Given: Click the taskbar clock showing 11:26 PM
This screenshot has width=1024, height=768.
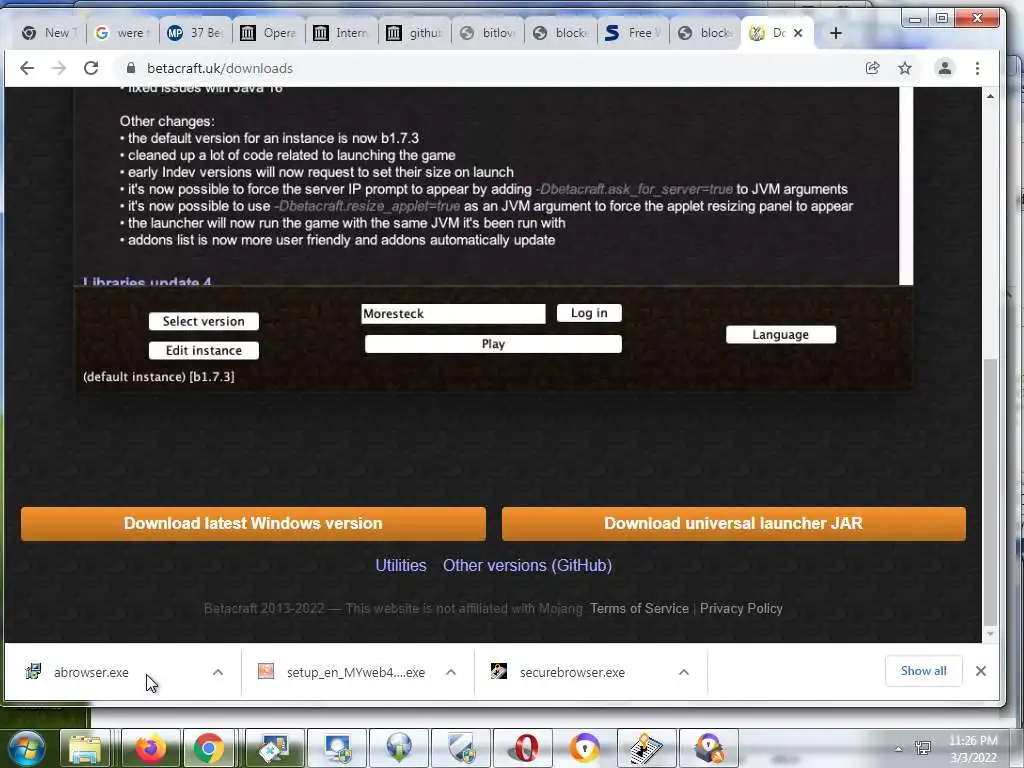Looking at the screenshot, I should tap(973, 749).
